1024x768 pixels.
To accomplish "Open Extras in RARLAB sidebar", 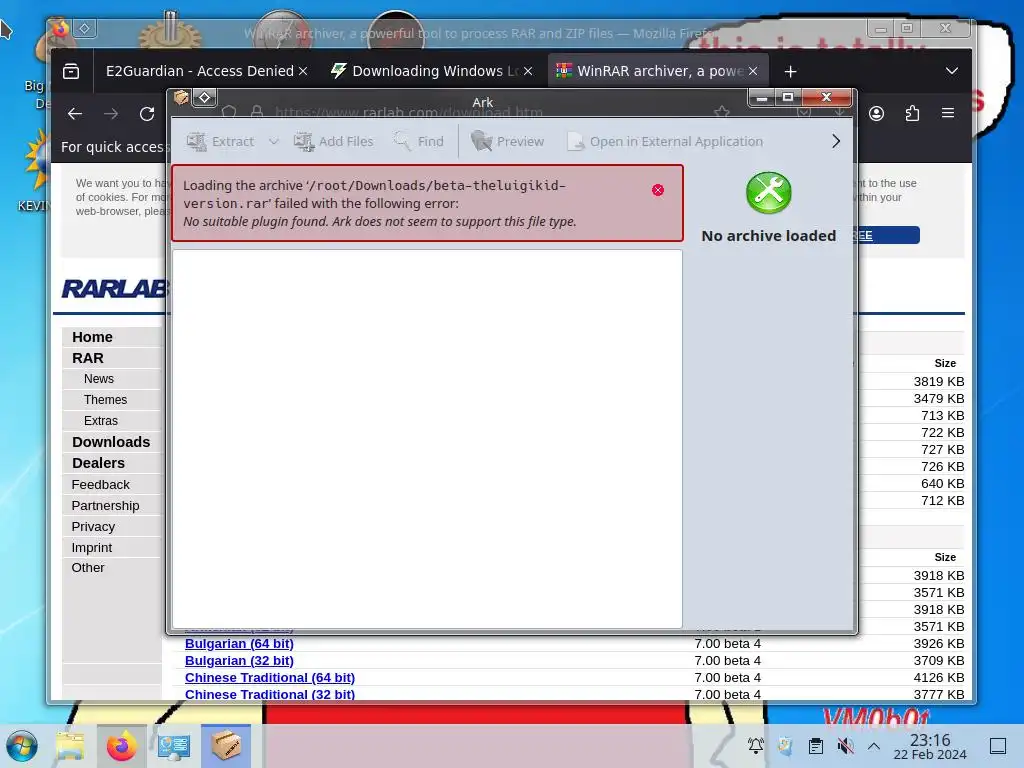I will [101, 421].
